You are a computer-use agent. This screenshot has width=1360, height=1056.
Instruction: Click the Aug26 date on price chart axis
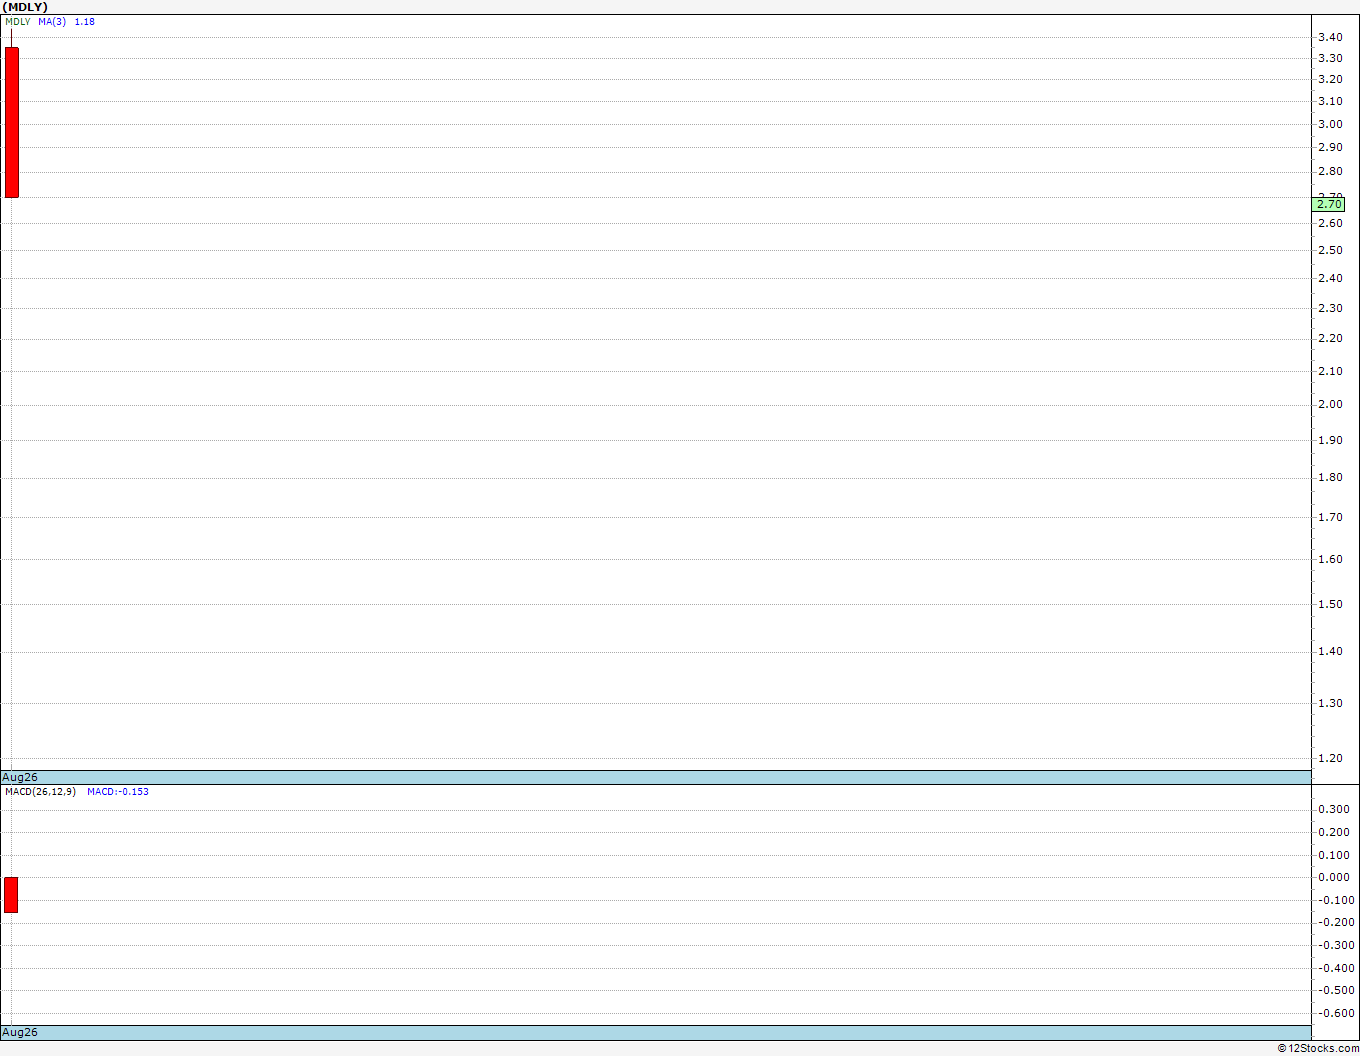pos(20,777)
